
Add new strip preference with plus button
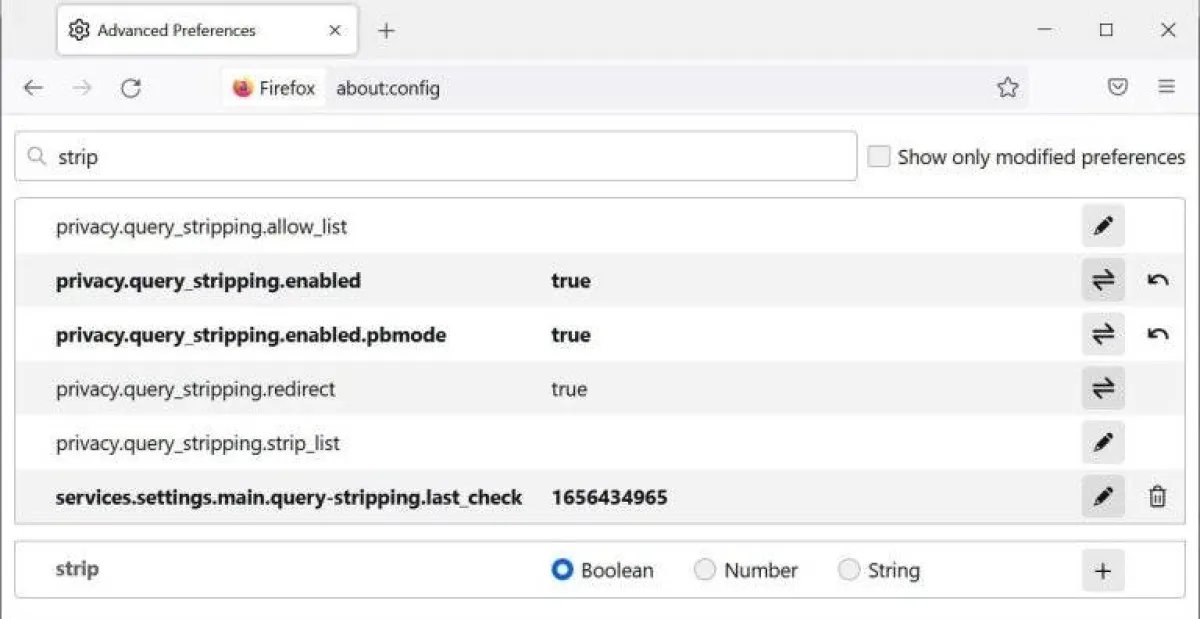click(1103, 571)
